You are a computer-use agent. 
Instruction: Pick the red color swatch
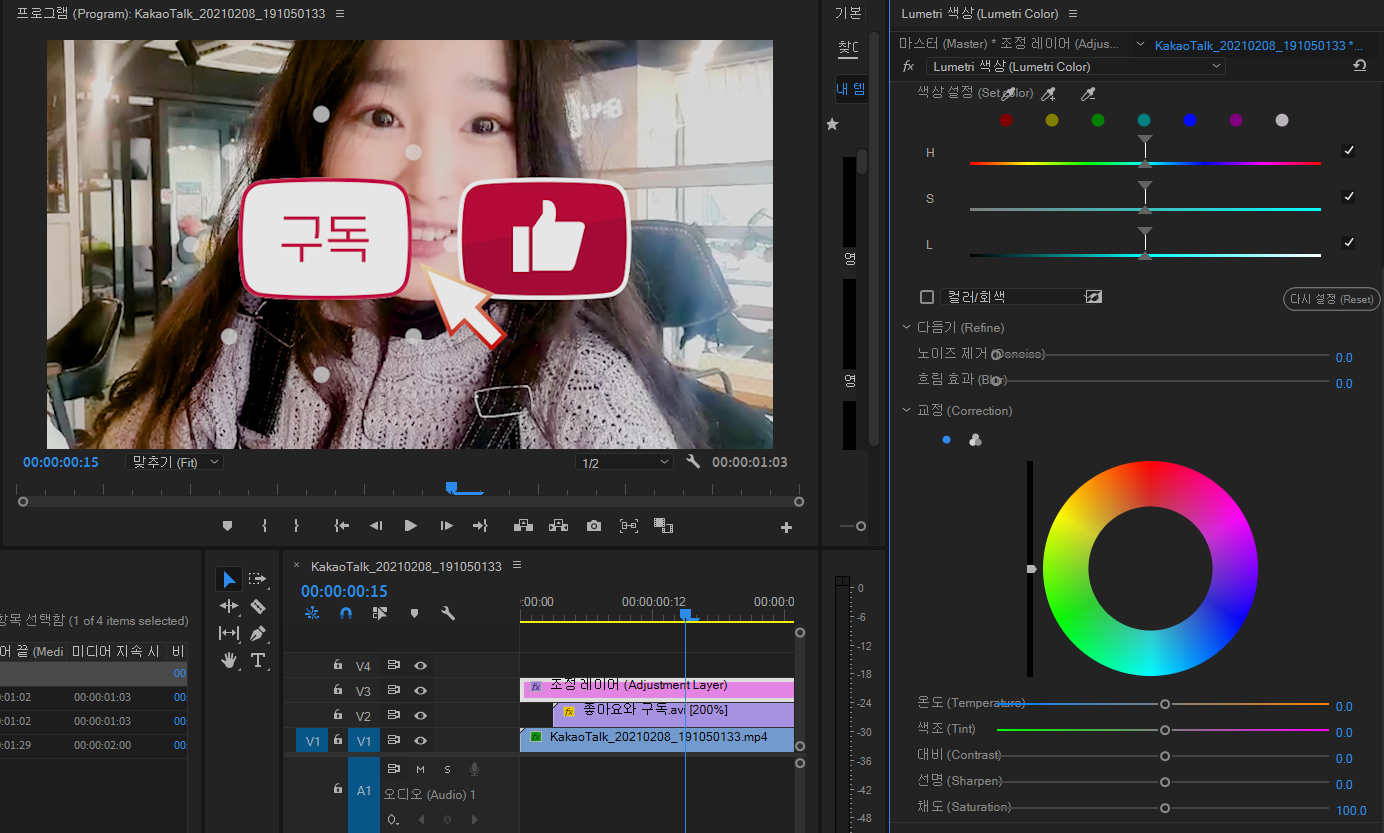pos(1005,120)
